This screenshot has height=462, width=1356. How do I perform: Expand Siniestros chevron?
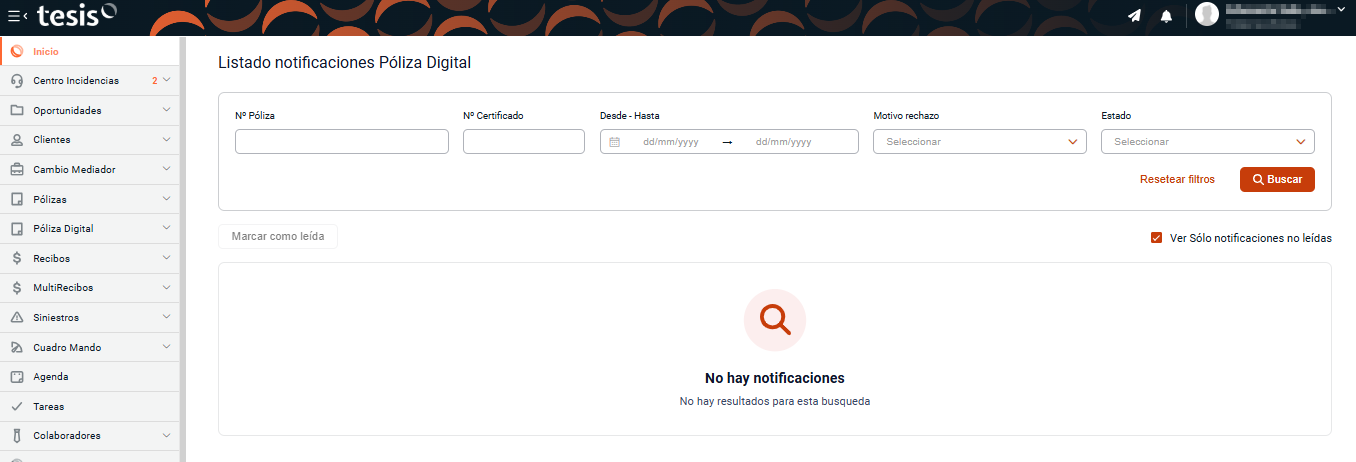coord(167,317)
